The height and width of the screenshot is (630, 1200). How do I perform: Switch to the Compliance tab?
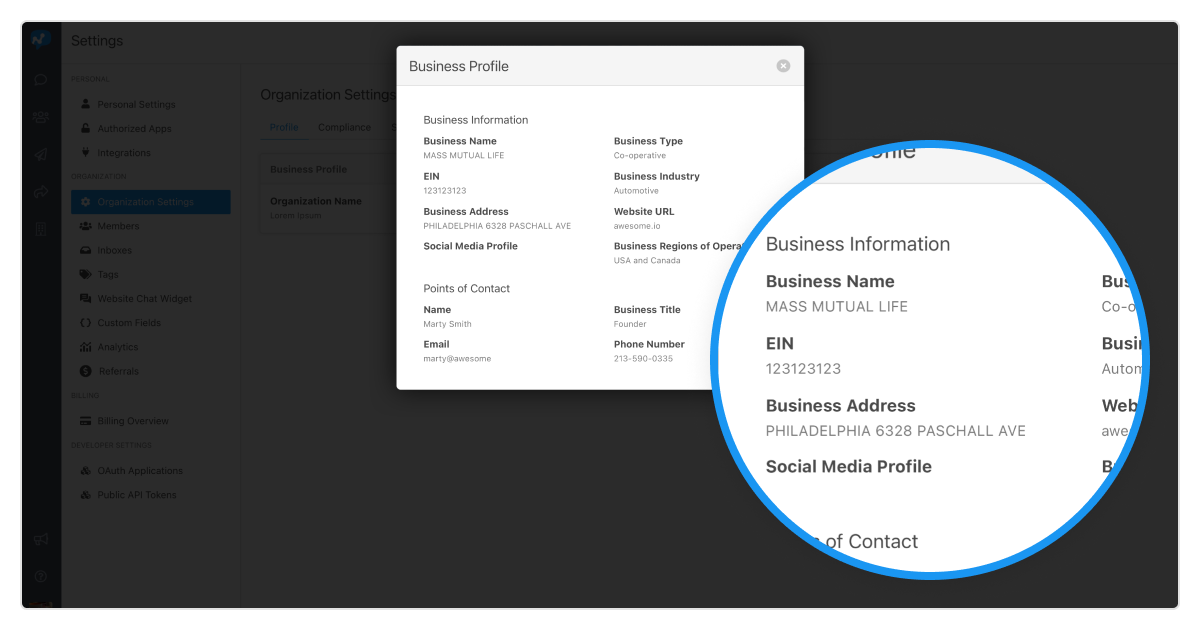point(344,127)
